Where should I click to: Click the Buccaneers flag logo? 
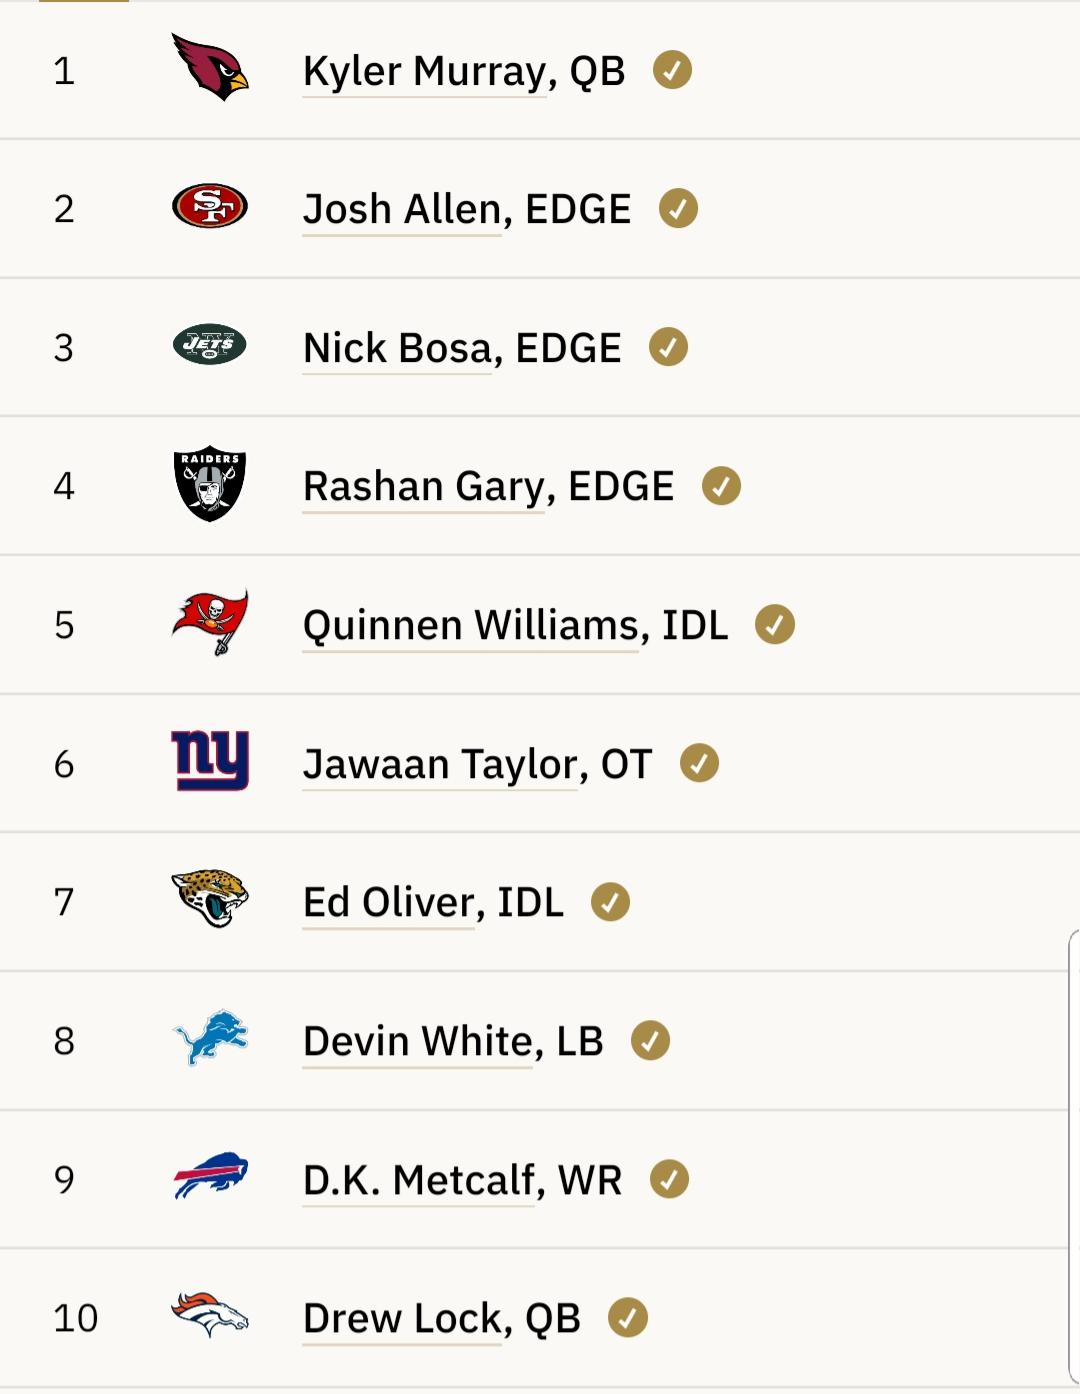(x=210, y=622)
